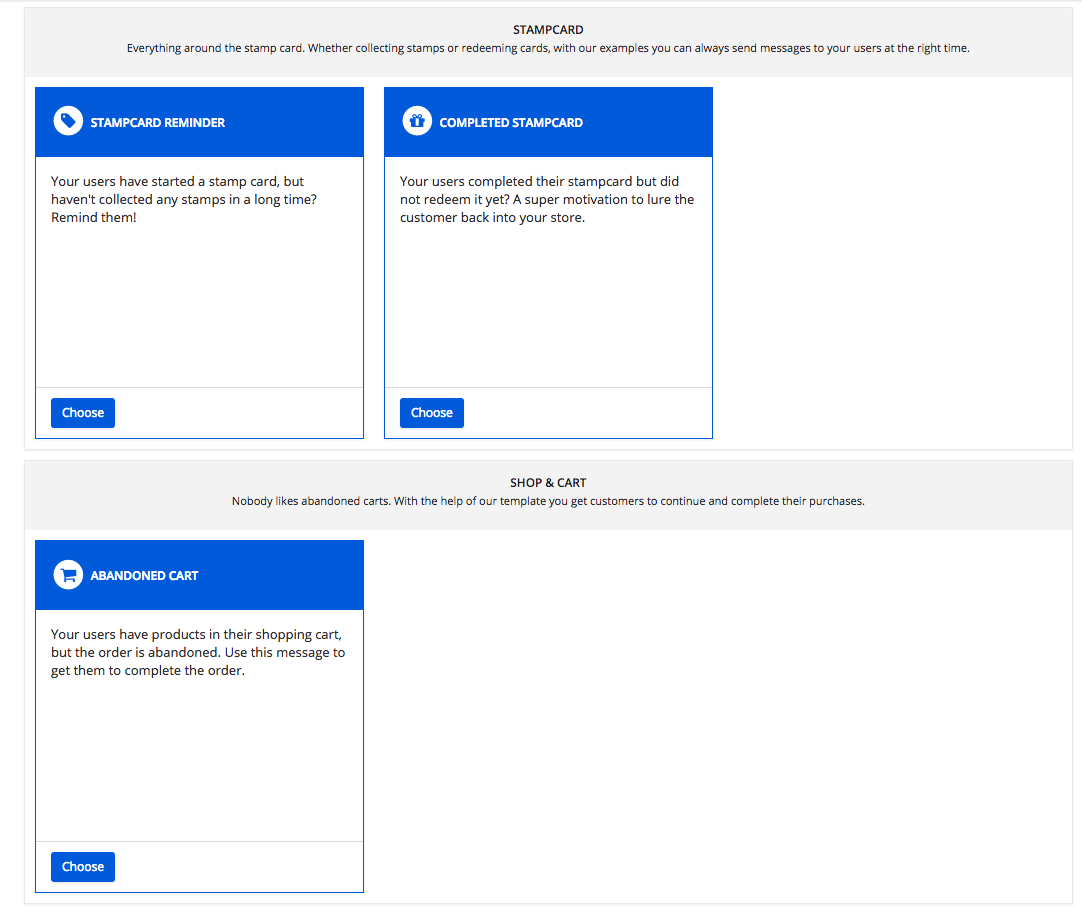Click the SHOP & CART section heading
This screenshot has width=1082, height=907.
coord(548,482)
